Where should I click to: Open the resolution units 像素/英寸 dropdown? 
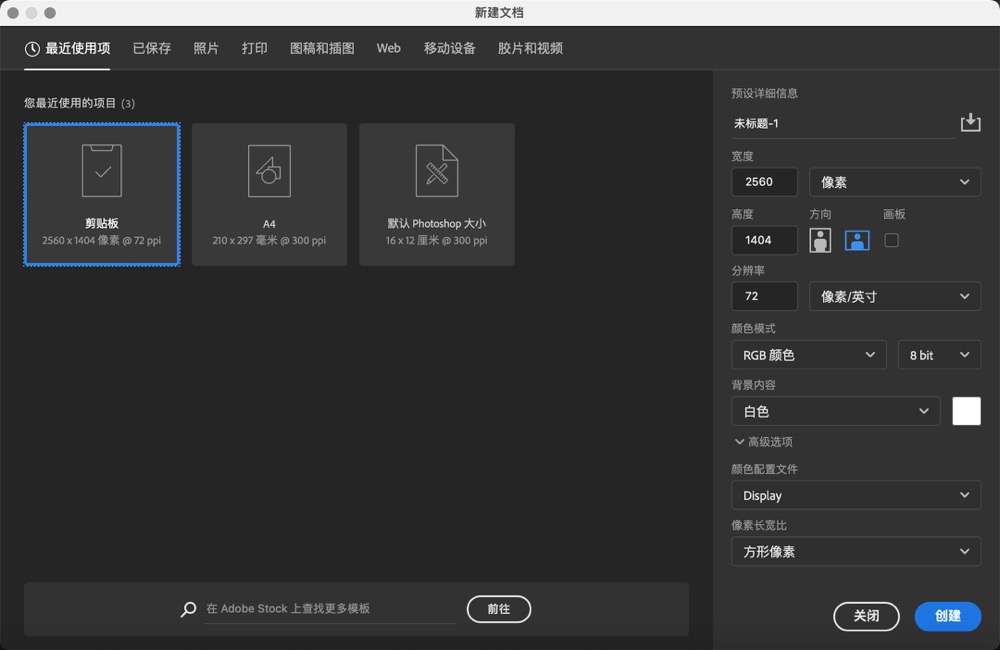coord(894,296)
